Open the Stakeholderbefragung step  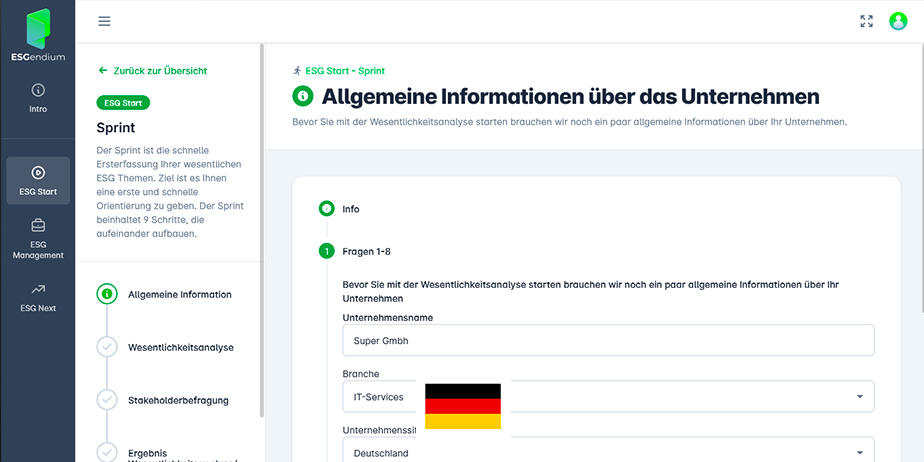pos(178,400)
